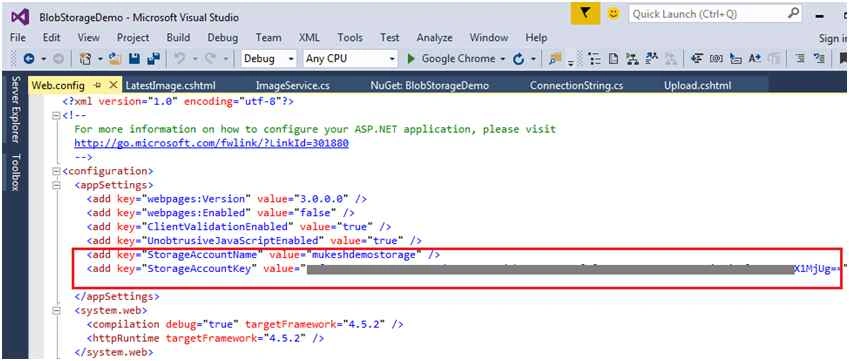849x361 pixels.
Task: Open the Build menu
Action: (x=178, y=37)
